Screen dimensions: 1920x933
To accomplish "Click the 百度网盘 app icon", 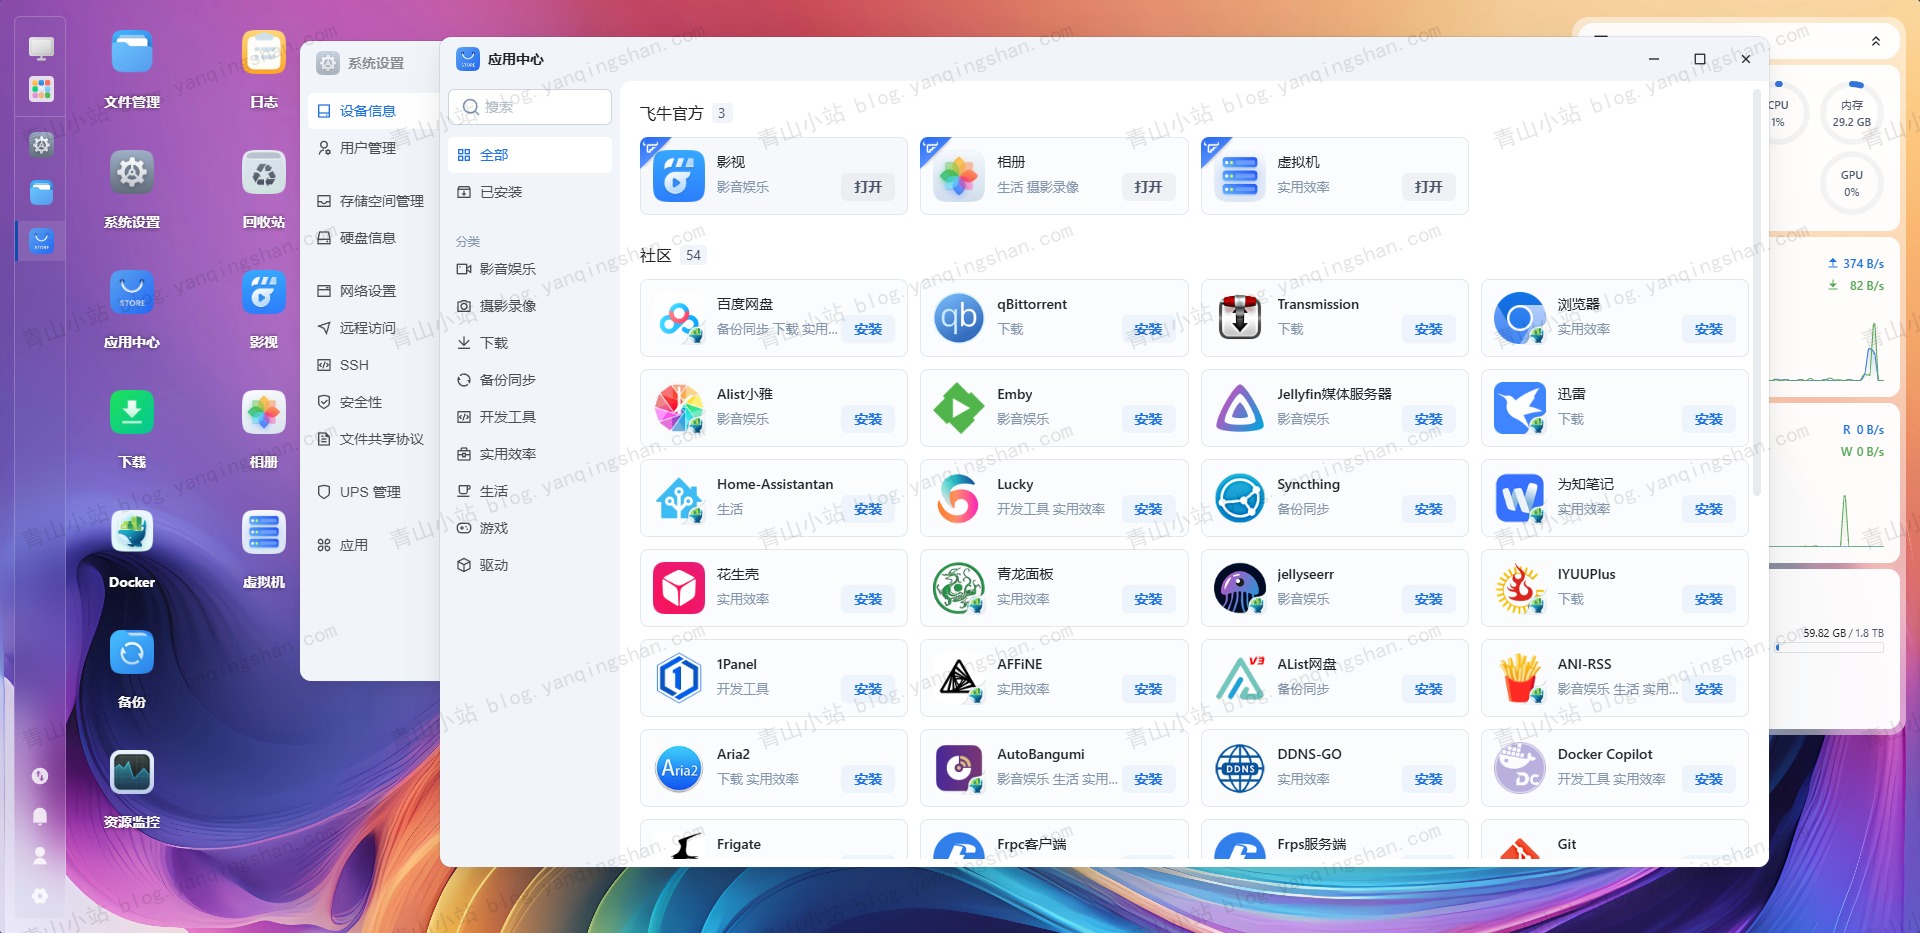I will [679, 318].
